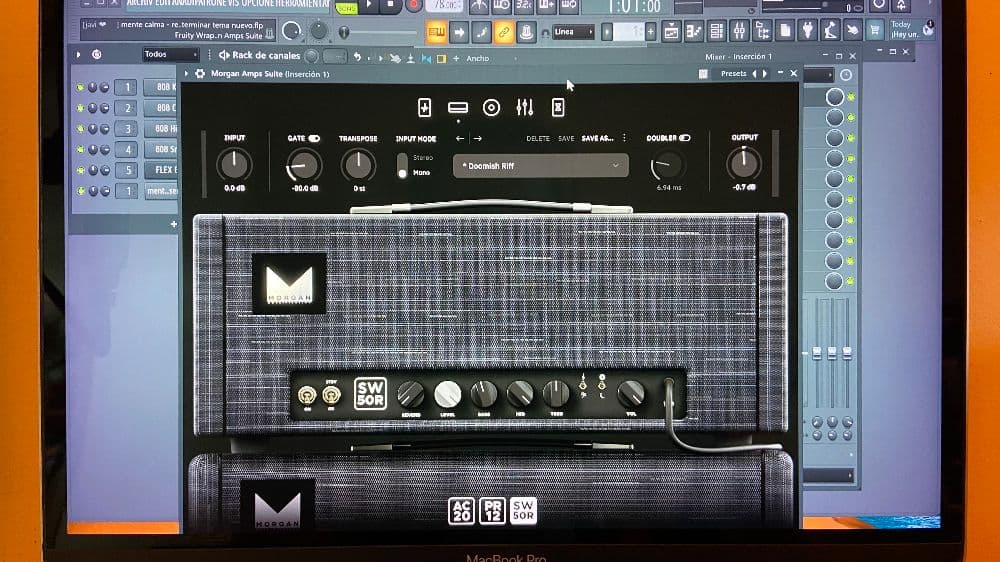
Task: Toggle the orange typing keyboard icon
Action: [437, 32]
